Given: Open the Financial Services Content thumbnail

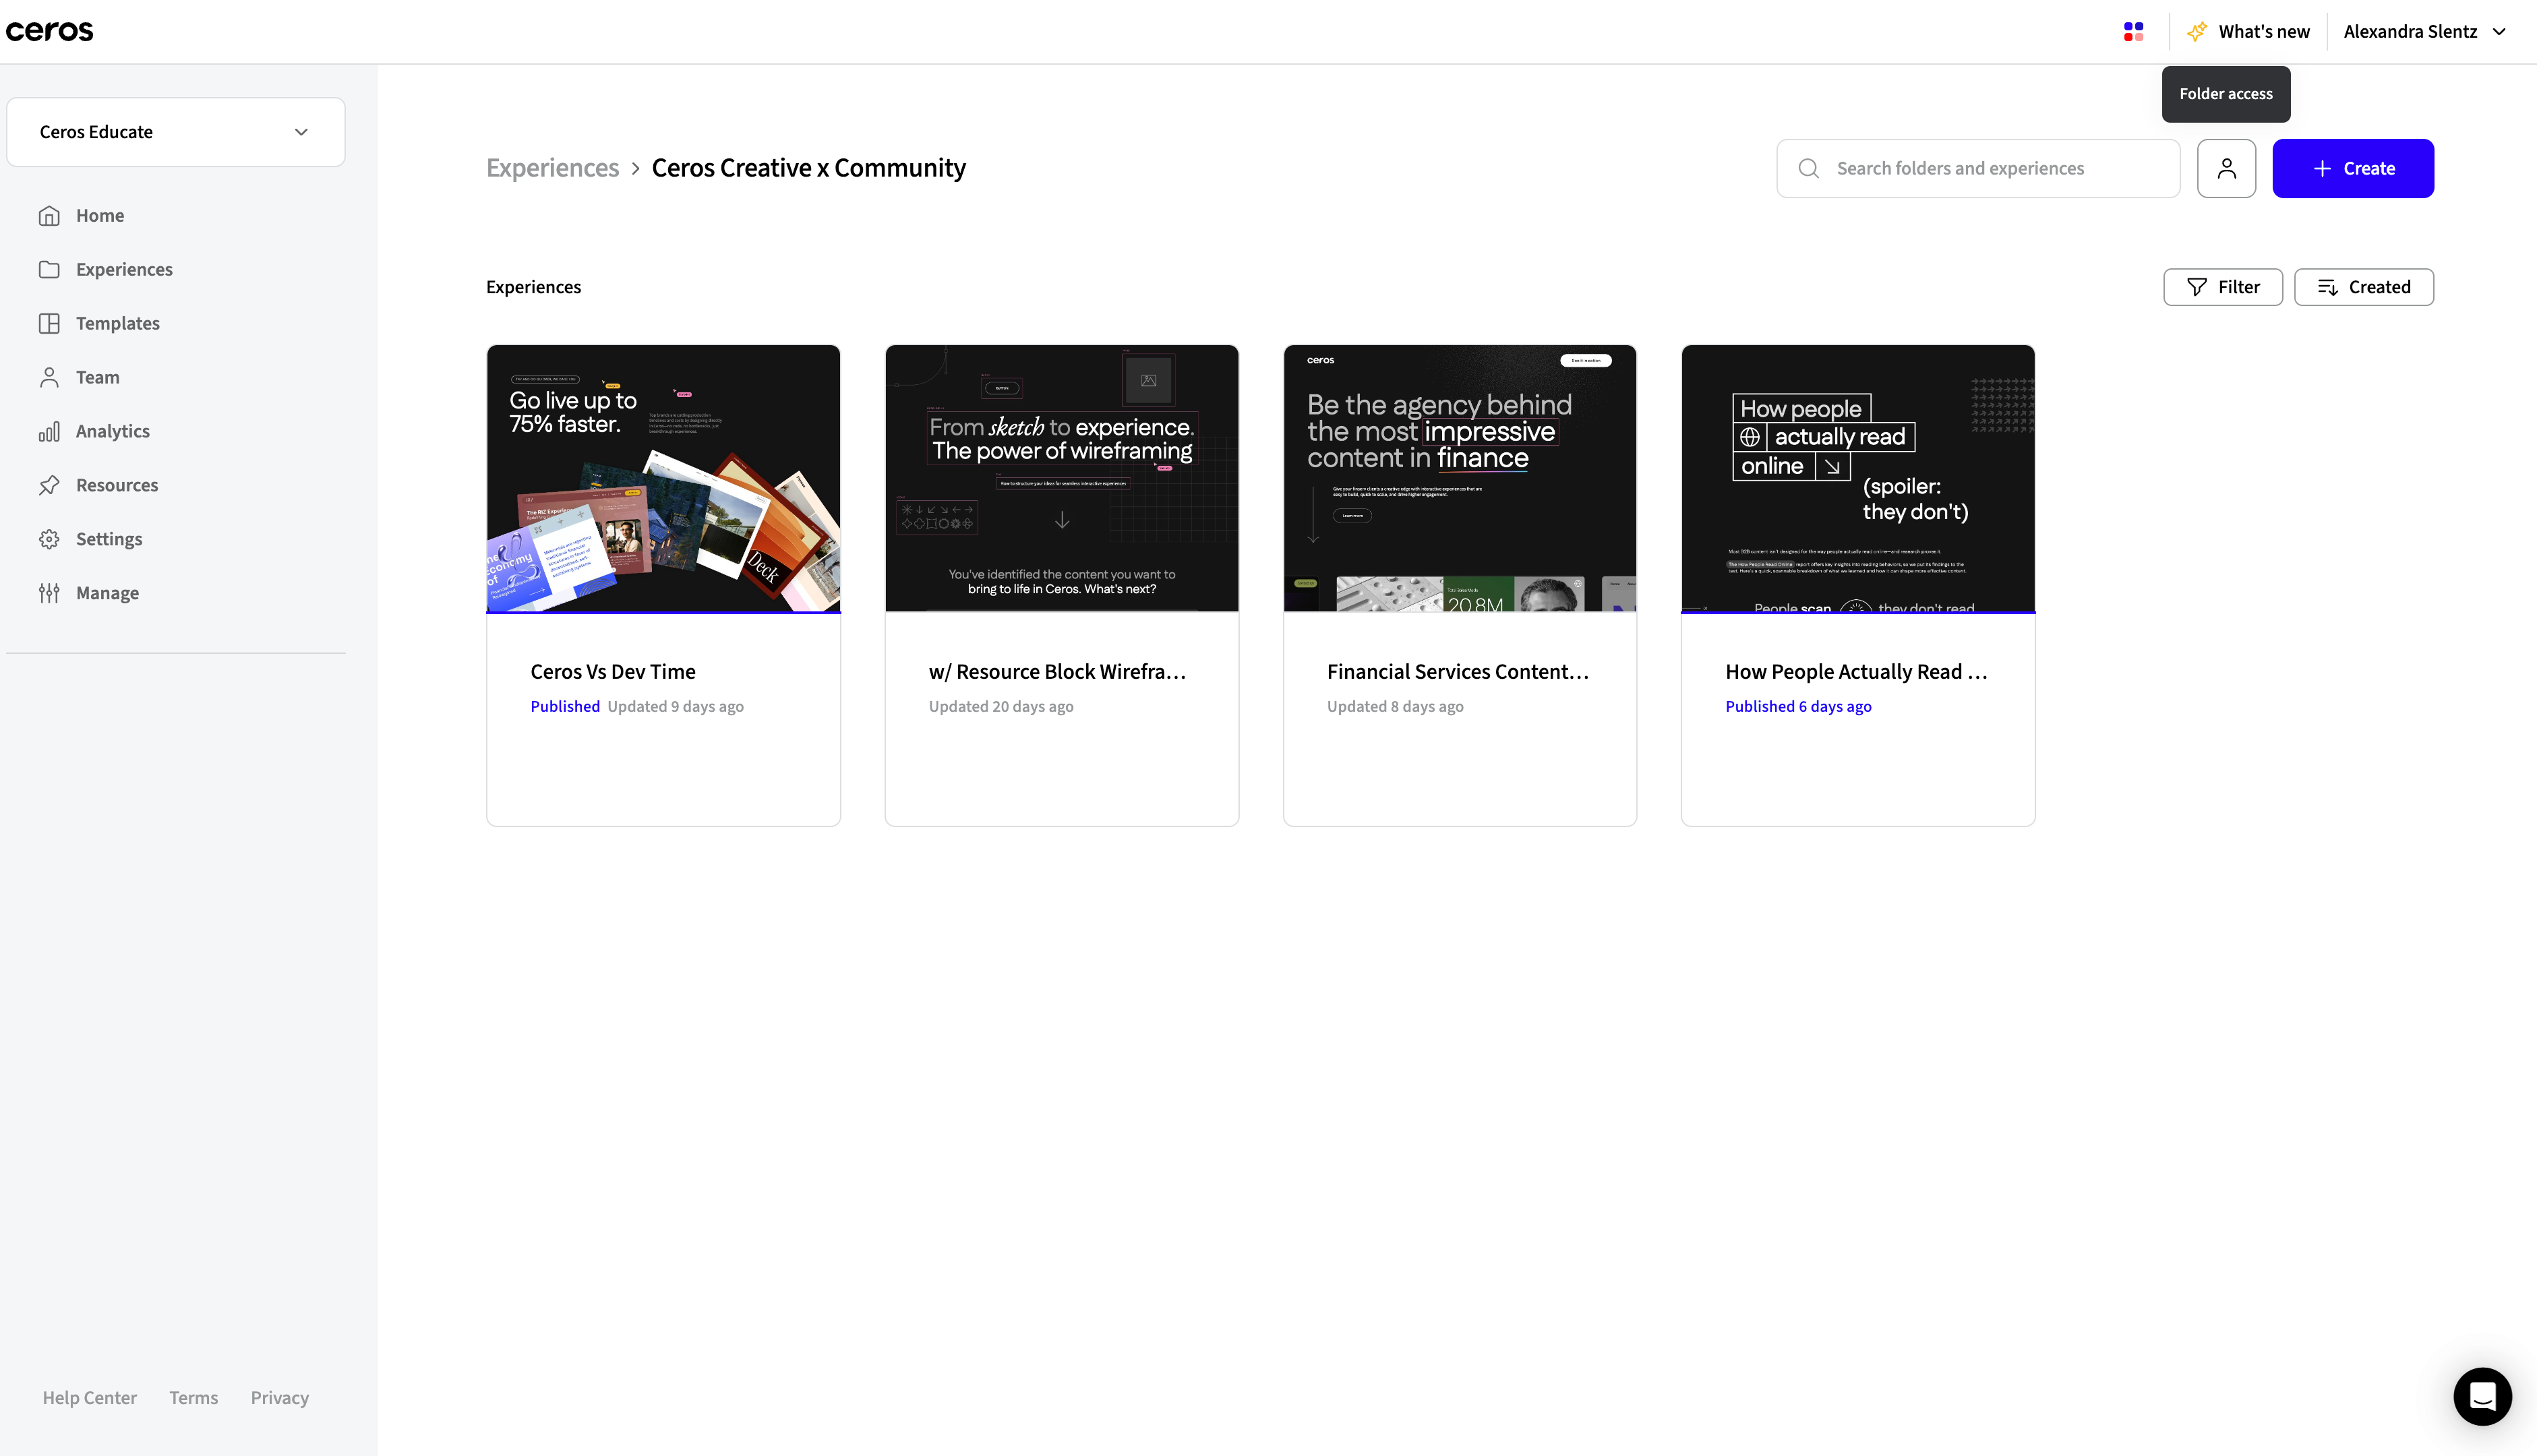Looking at the screenshot, I should click(1459, 478).
